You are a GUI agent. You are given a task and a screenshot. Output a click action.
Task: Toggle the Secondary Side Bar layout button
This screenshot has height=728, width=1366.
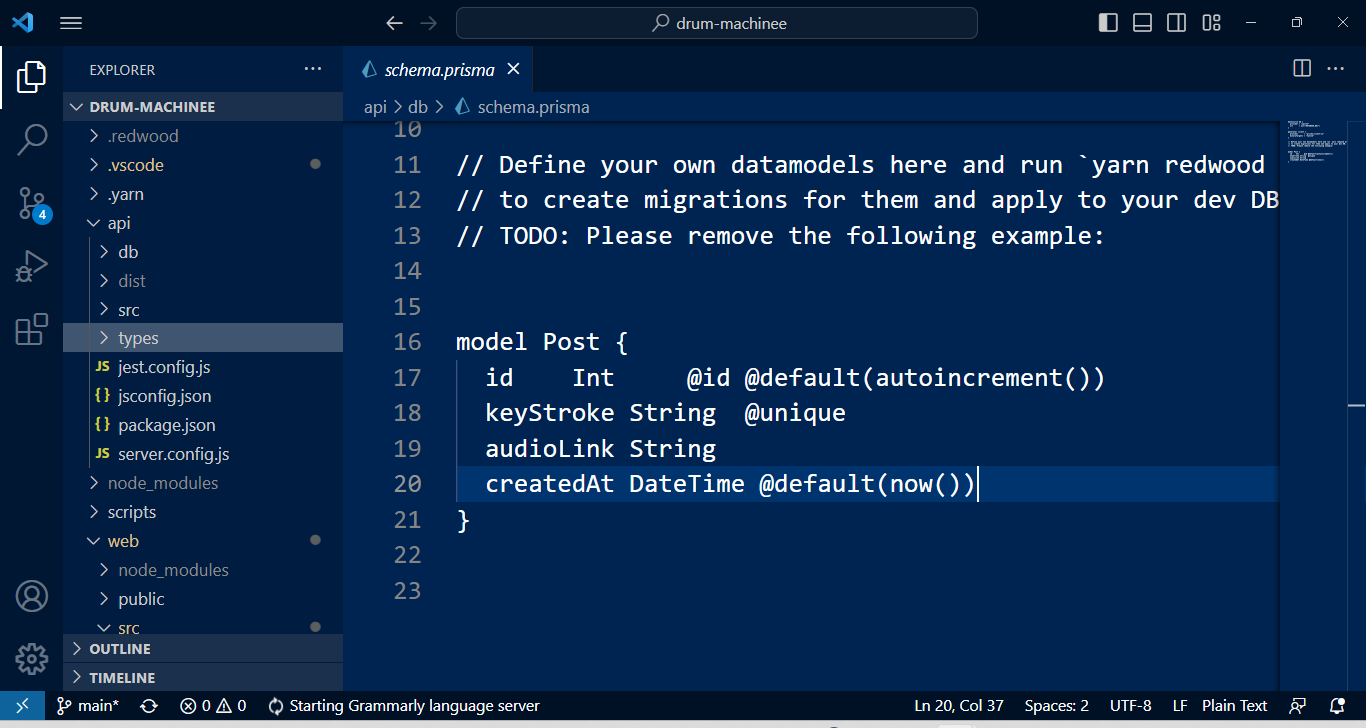pyautogui.click(x=1176, y=22)
